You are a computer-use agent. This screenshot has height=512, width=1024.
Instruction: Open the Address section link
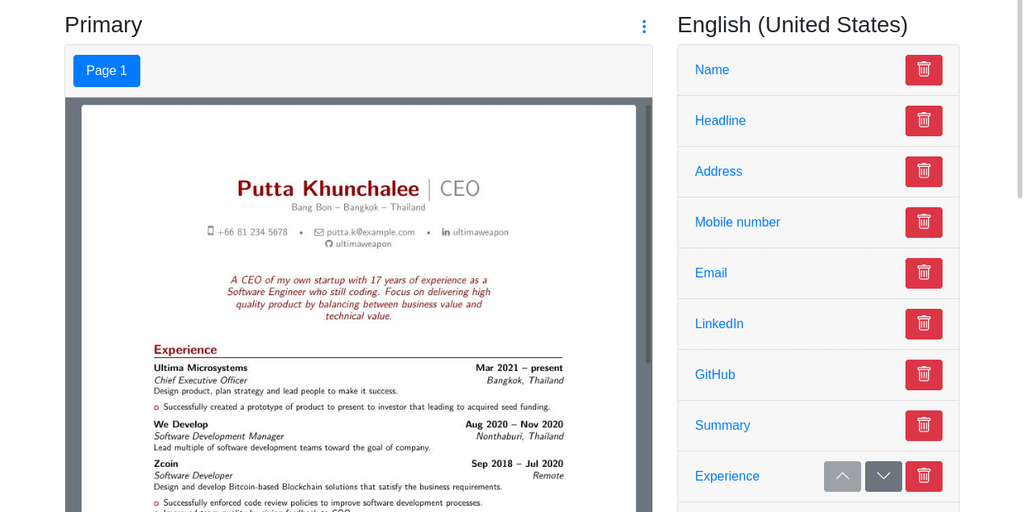718,172
